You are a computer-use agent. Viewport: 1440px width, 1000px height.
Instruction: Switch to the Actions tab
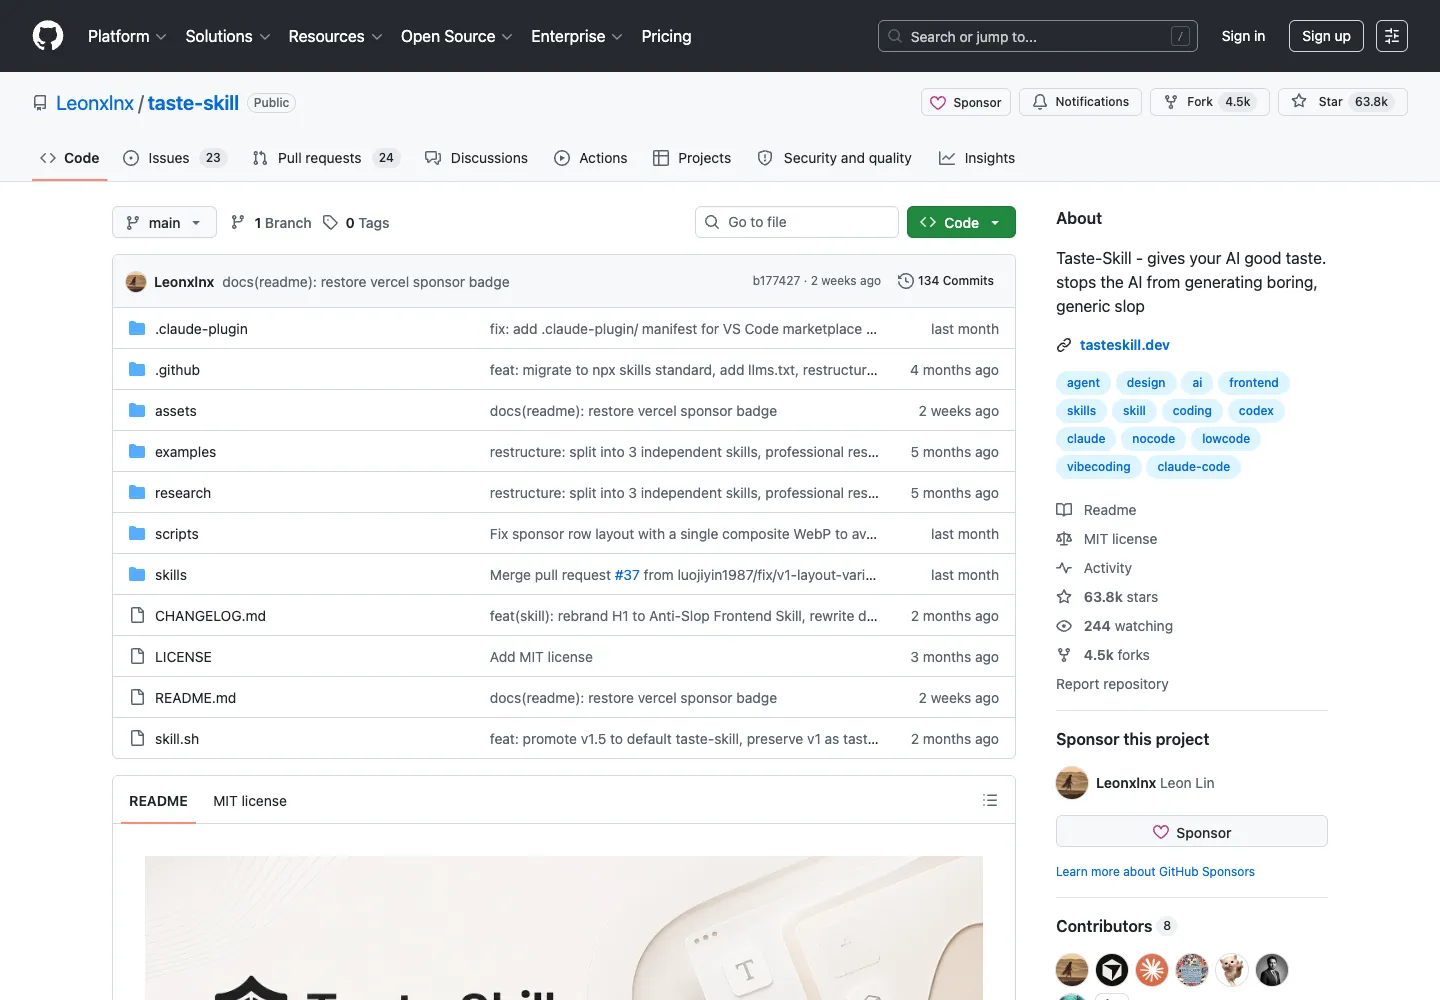(590, 158)
